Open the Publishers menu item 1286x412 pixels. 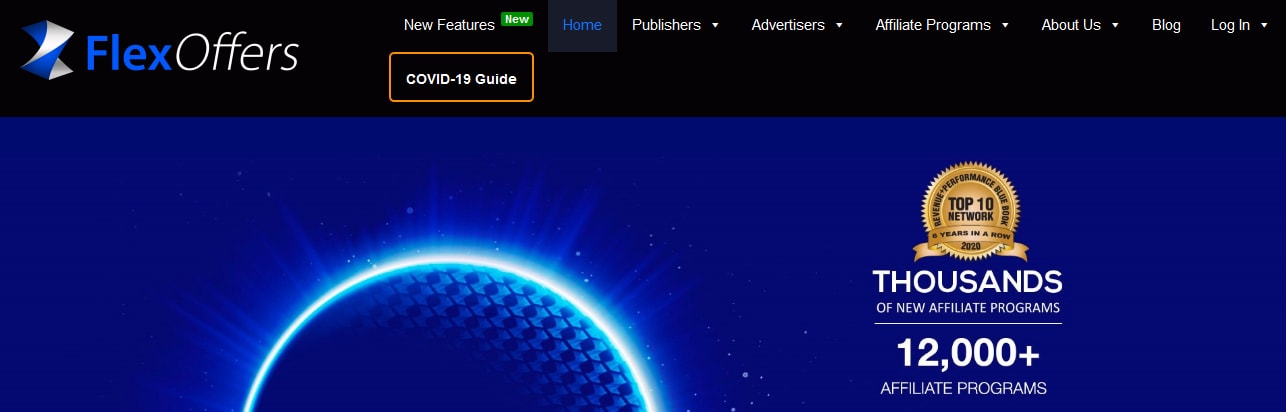point(666,25)
